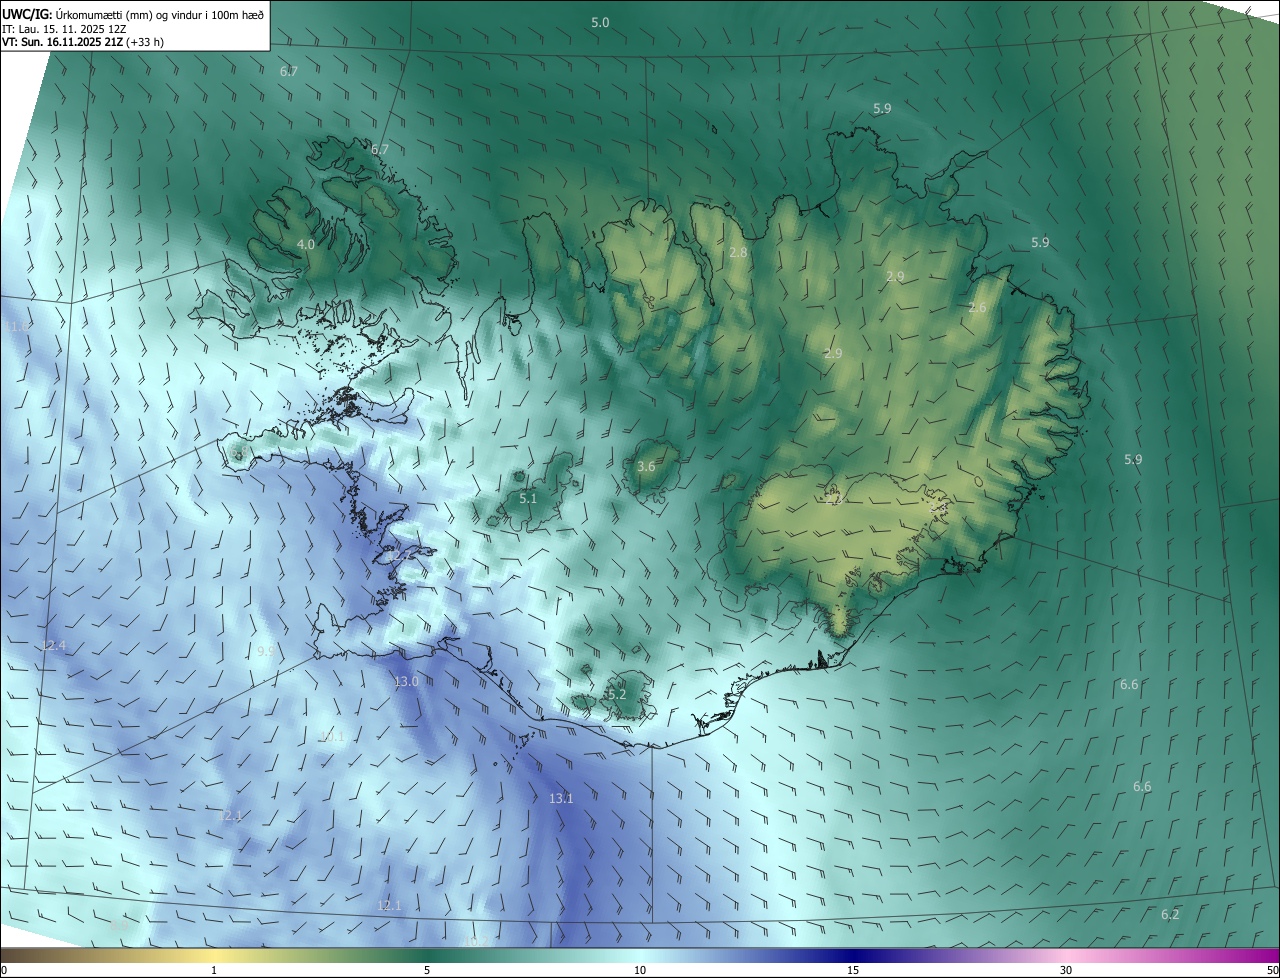This screenshot has width=1280, height=978.
Task: Click the 5.0 value at the top of the map
Action: coord(600,22)
